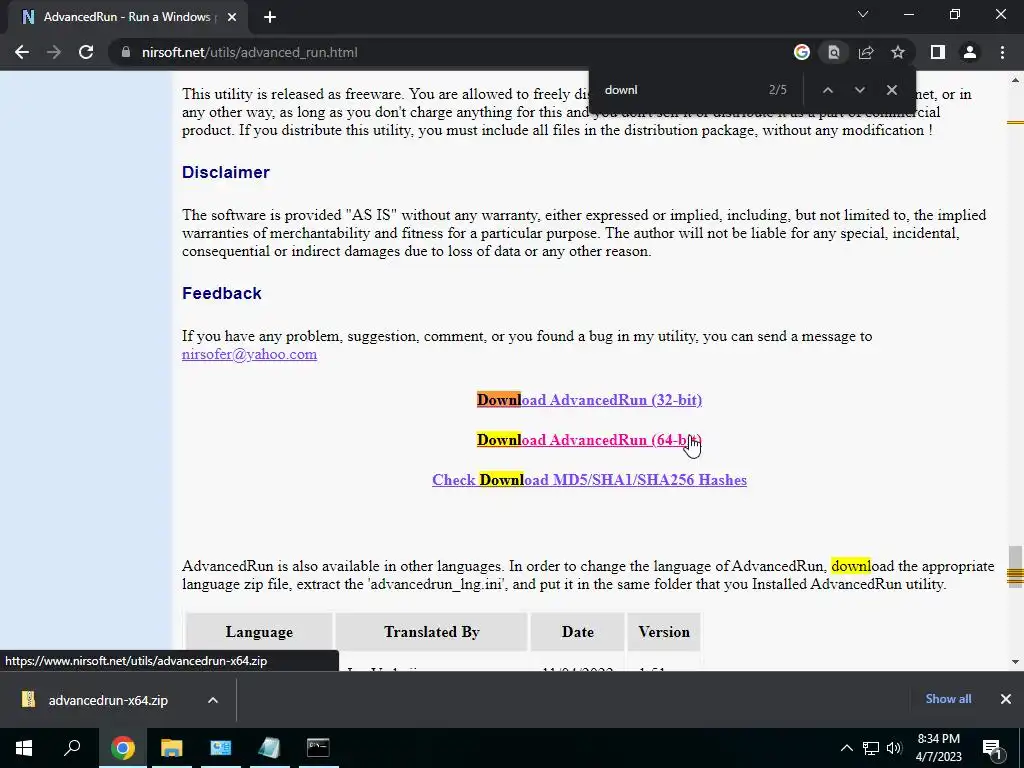Show all downloads
The height and width of the screenshot is (768, 1024).
click(948, 699)
